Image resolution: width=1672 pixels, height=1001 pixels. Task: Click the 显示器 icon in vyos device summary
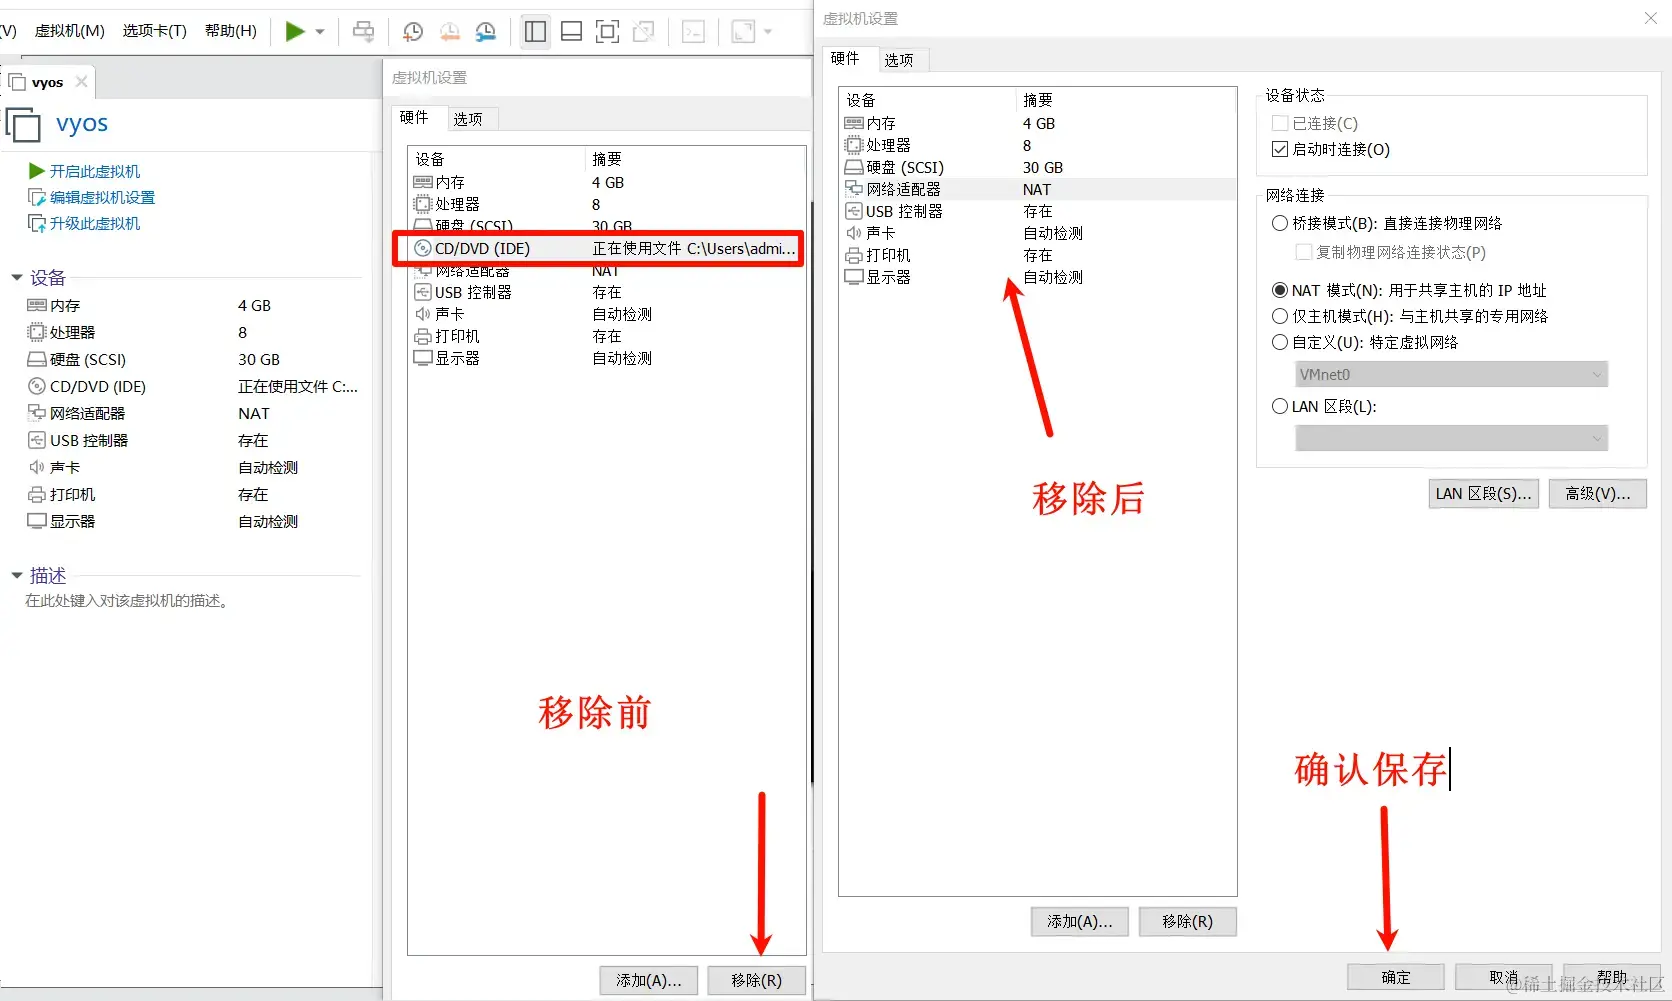(x=37, y=521)
